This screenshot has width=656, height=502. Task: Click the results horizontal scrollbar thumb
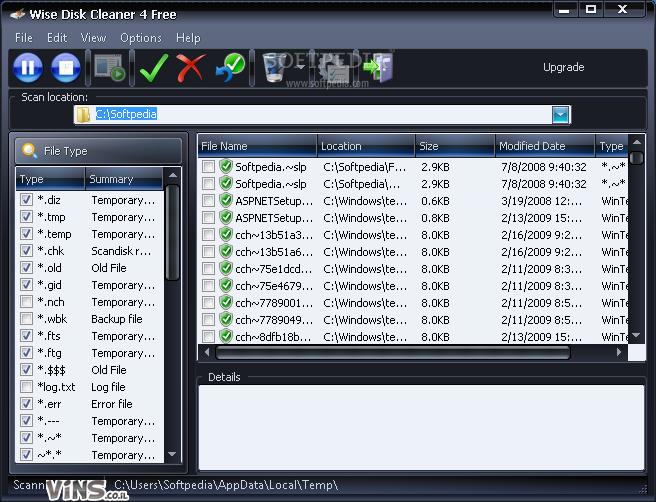coord(392,353)
